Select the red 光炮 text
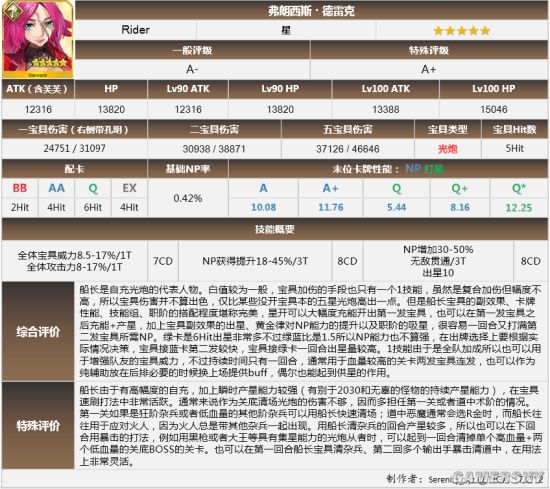The width and height of the screenshot is (550, 489). click(x=448, y=149)
